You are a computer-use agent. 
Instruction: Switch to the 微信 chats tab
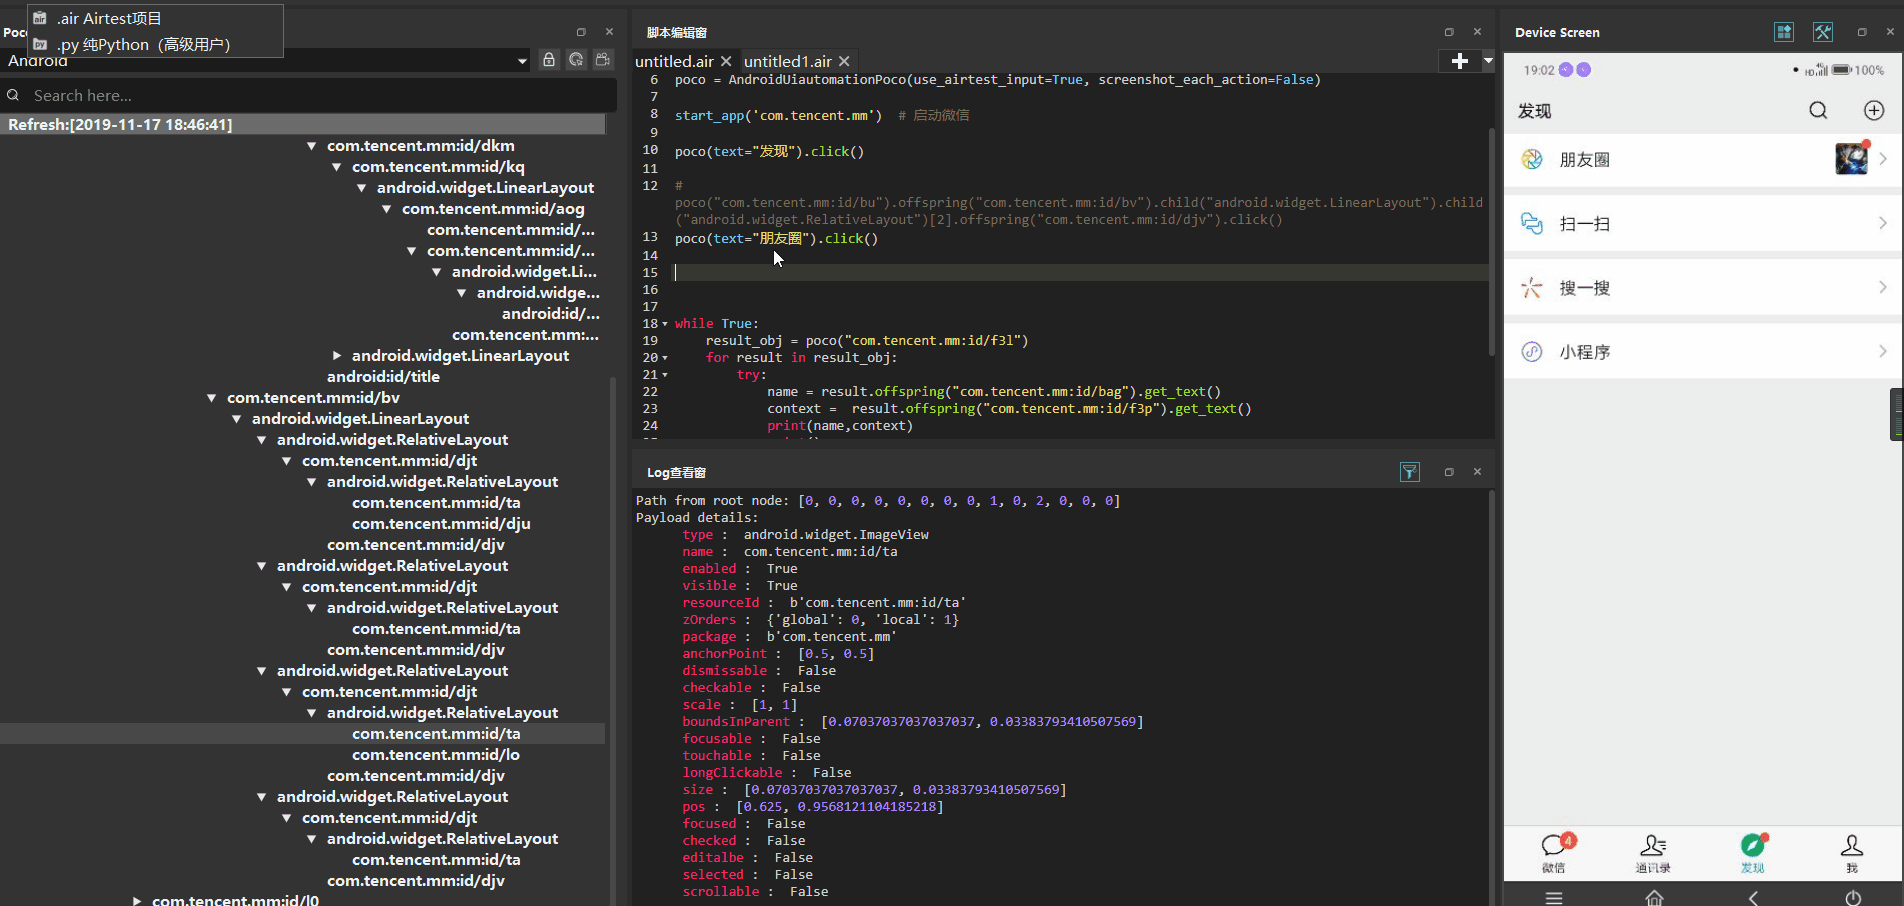coord(1554,853)
